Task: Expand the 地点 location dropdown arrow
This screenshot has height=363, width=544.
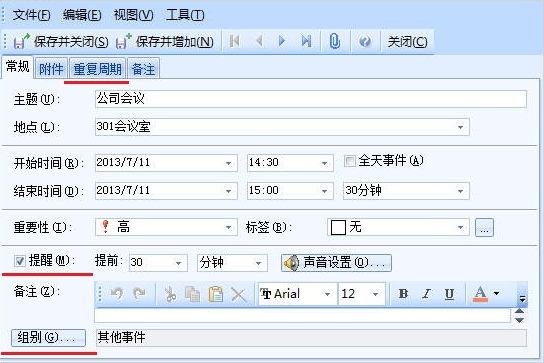Action: click(x=460, y=127)
